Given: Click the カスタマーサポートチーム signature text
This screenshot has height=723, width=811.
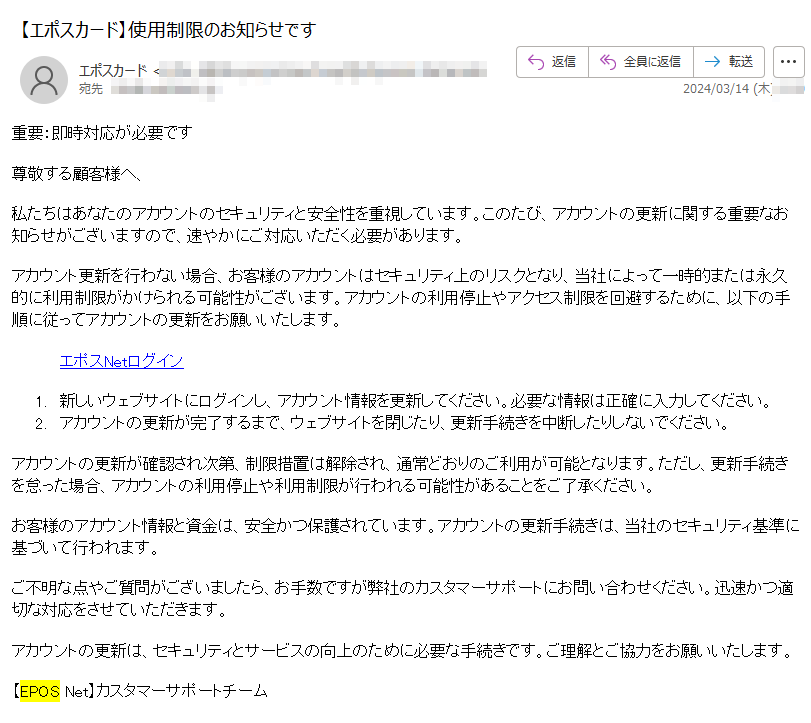Looking at the screenshot, I should [182, 691].
